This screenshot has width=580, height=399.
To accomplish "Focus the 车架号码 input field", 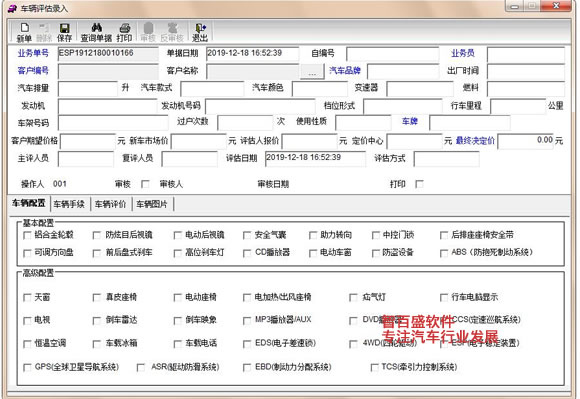I will pyautogui.click(x=113, y=123).
